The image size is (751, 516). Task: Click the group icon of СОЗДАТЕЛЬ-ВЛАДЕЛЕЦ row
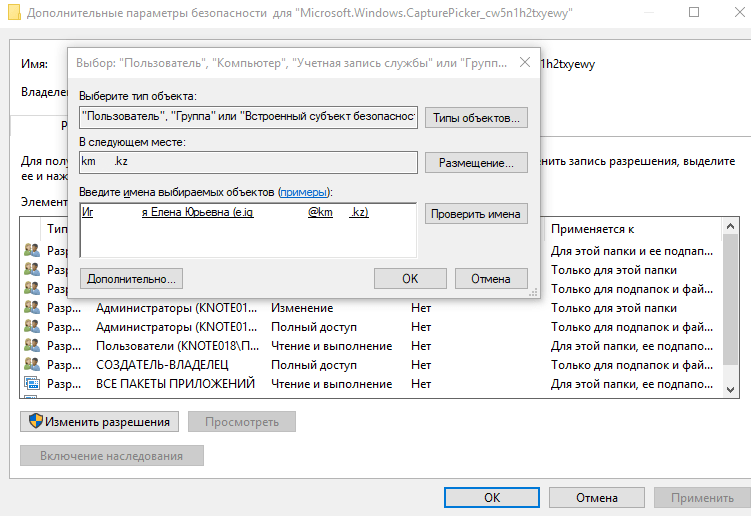tap(32, 365)
